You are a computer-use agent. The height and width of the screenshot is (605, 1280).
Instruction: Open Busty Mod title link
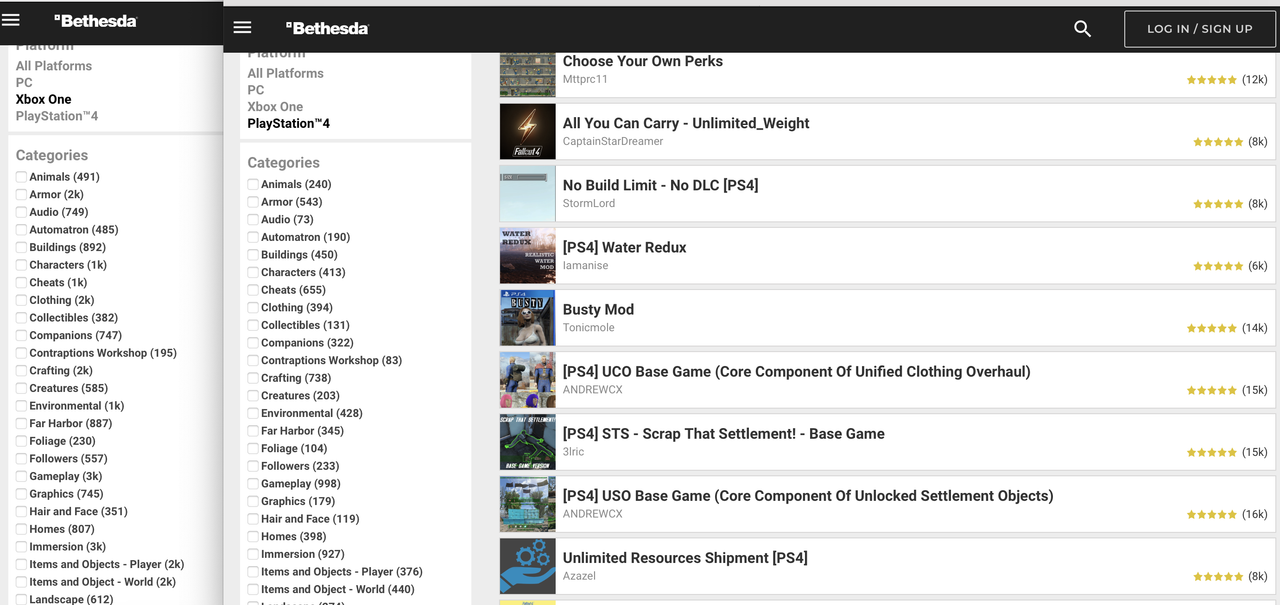click(x=598, y=309)
